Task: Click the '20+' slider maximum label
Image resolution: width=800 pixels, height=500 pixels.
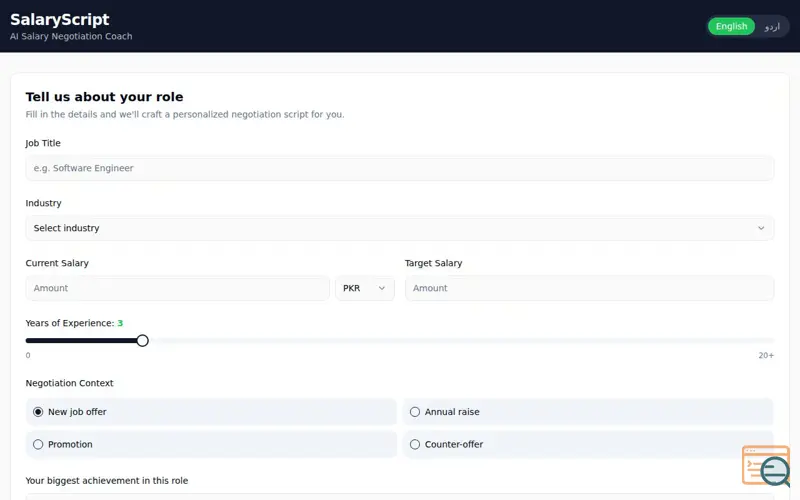Action: pyautogui.click(x=766, y=356)
